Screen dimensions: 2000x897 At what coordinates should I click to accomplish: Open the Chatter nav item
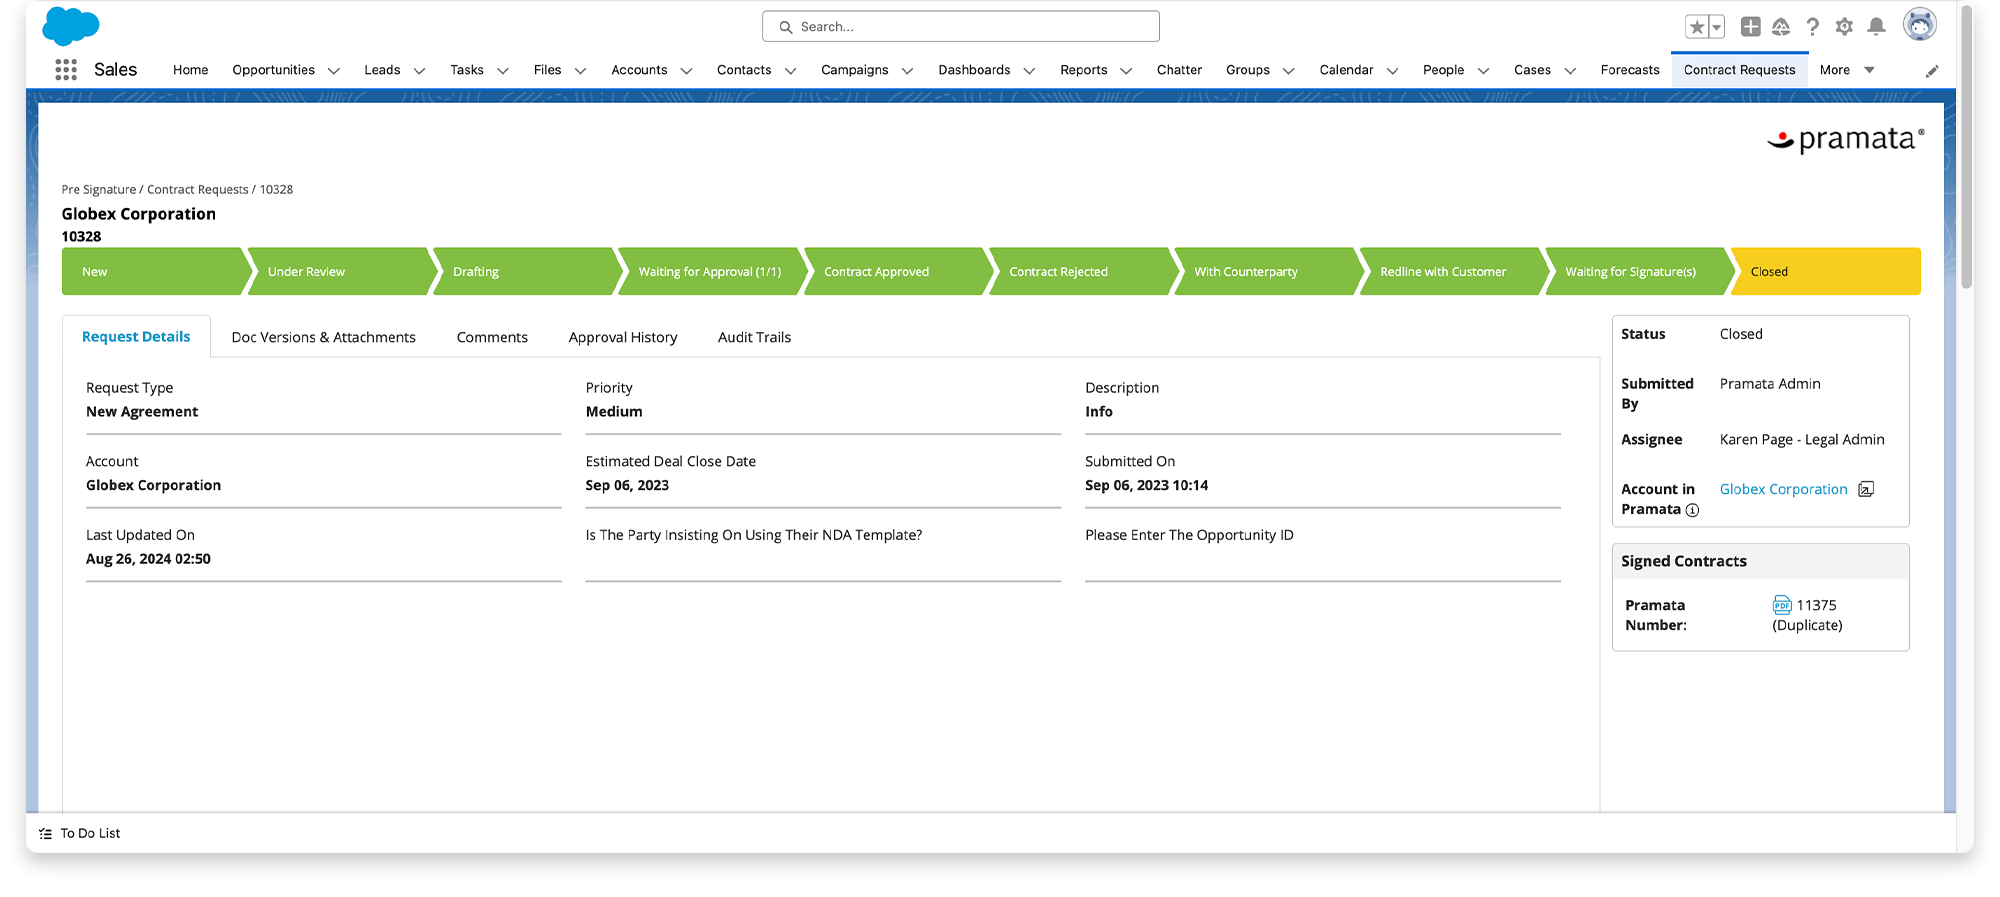[x=1179, y=70]
